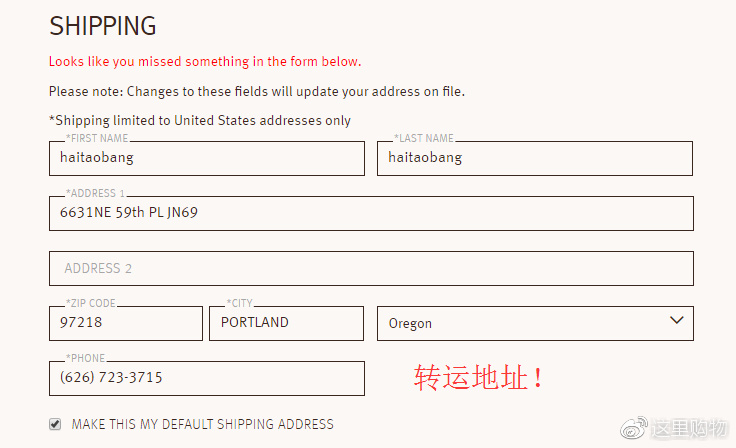Click the First Name field containing haitaobang
Viewport: 736px width, 448px height.
click(206, 158)
